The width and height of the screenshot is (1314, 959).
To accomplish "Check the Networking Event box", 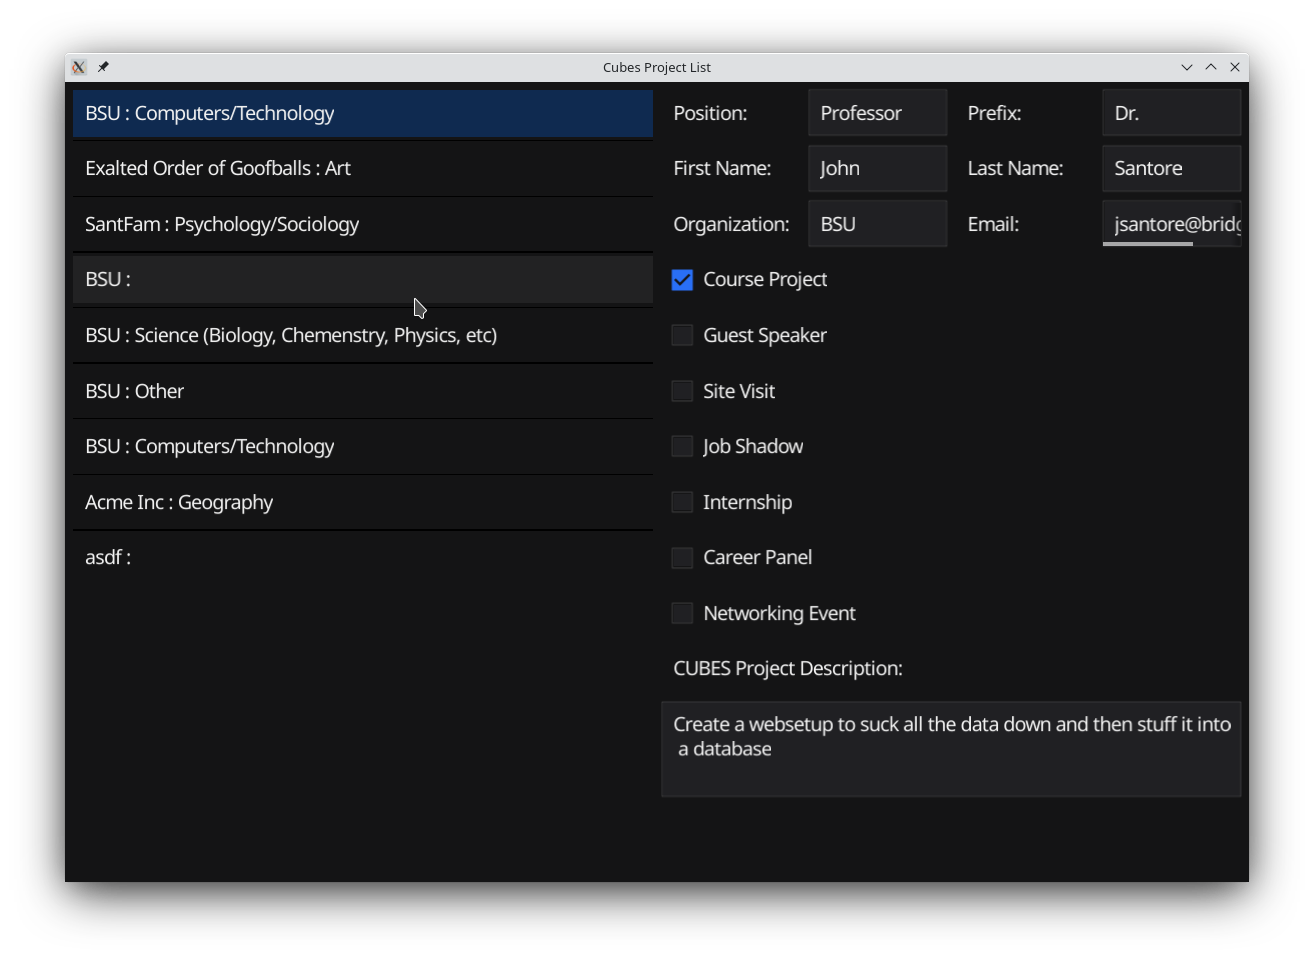I will click(x=682, y=613).
